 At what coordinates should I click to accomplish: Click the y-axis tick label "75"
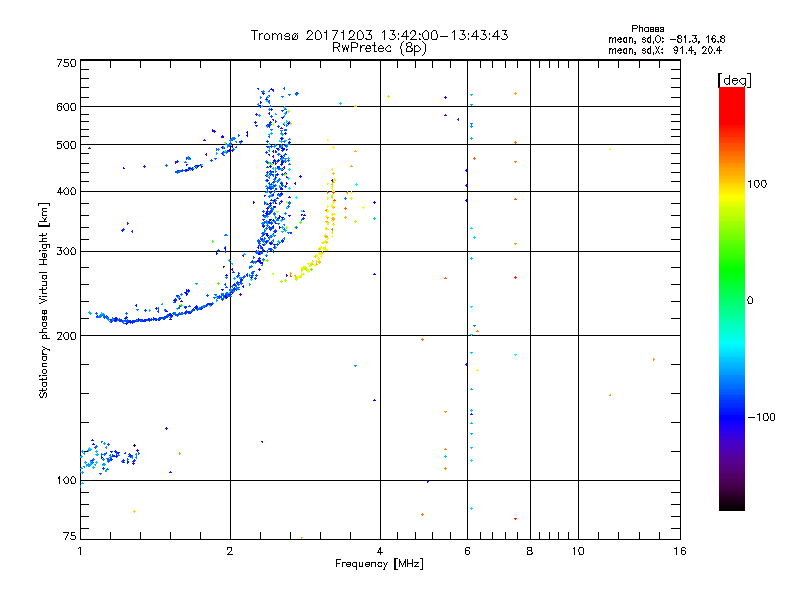[x=70, y=536]
